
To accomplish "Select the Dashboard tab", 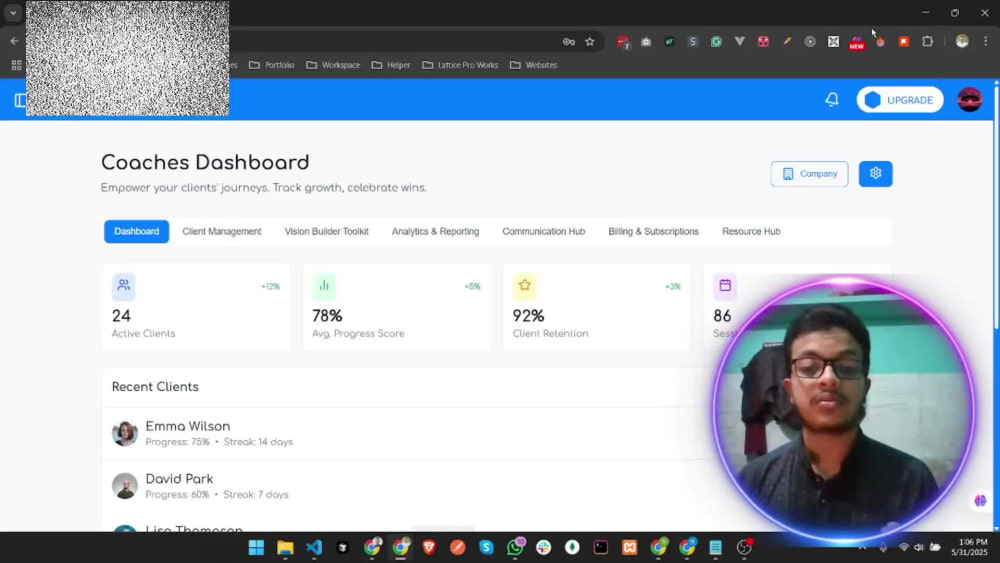I will coord(136,231).
